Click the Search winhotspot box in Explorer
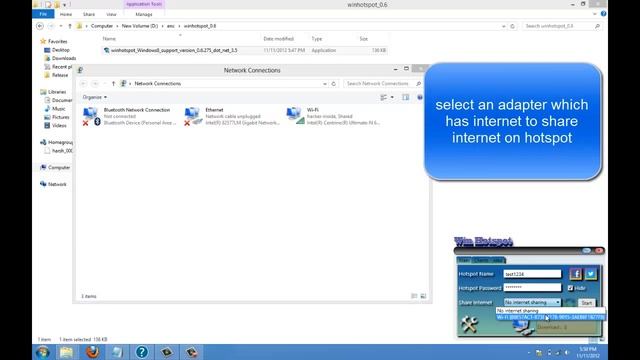Viewport: 640px width, 360px height. coord(562,26)
